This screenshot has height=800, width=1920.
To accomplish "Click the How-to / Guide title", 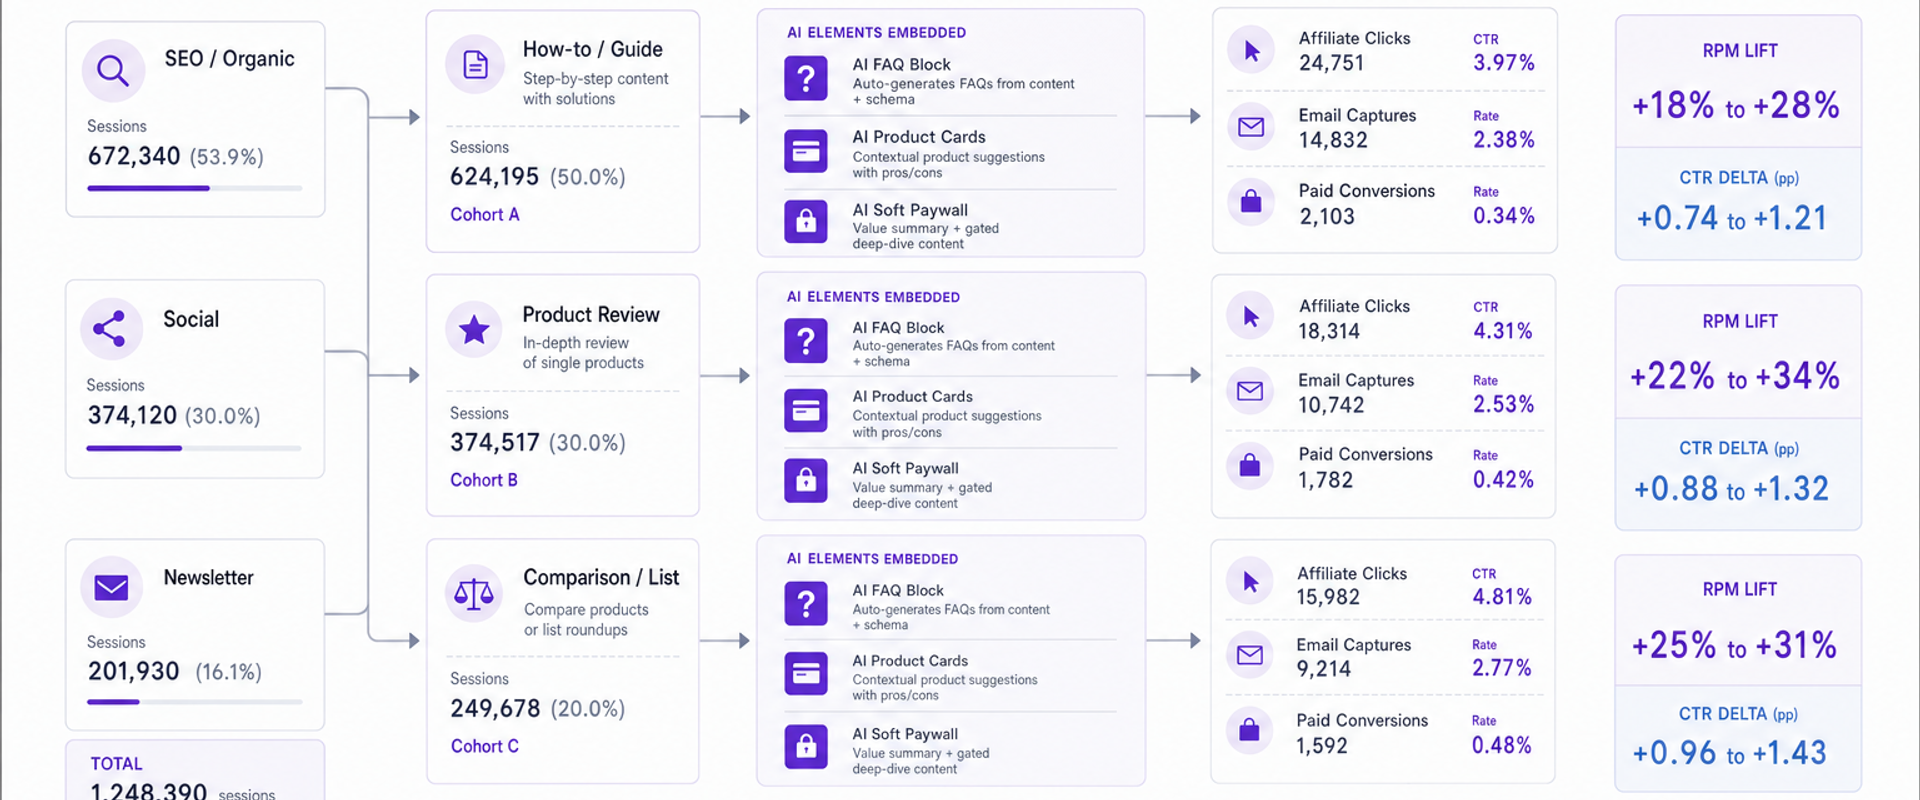I will click(x=593, y=49).
